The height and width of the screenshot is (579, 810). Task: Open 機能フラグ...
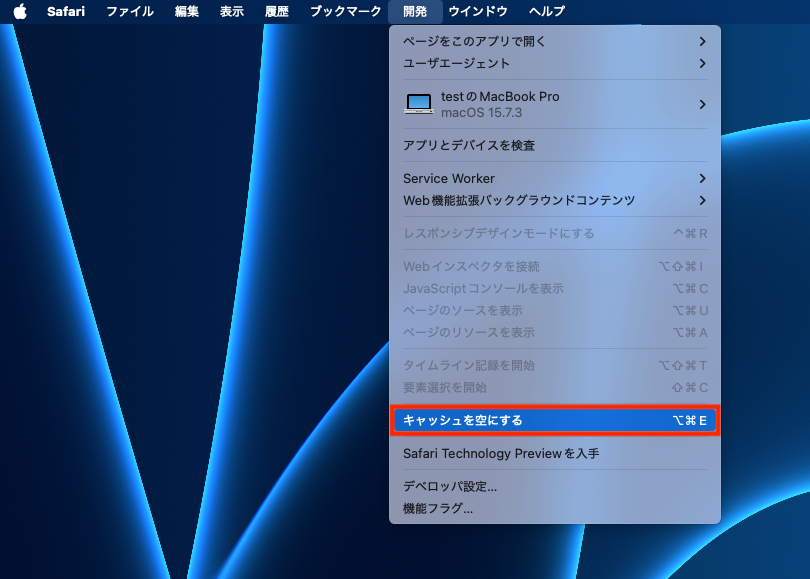[x=555, y=509]
